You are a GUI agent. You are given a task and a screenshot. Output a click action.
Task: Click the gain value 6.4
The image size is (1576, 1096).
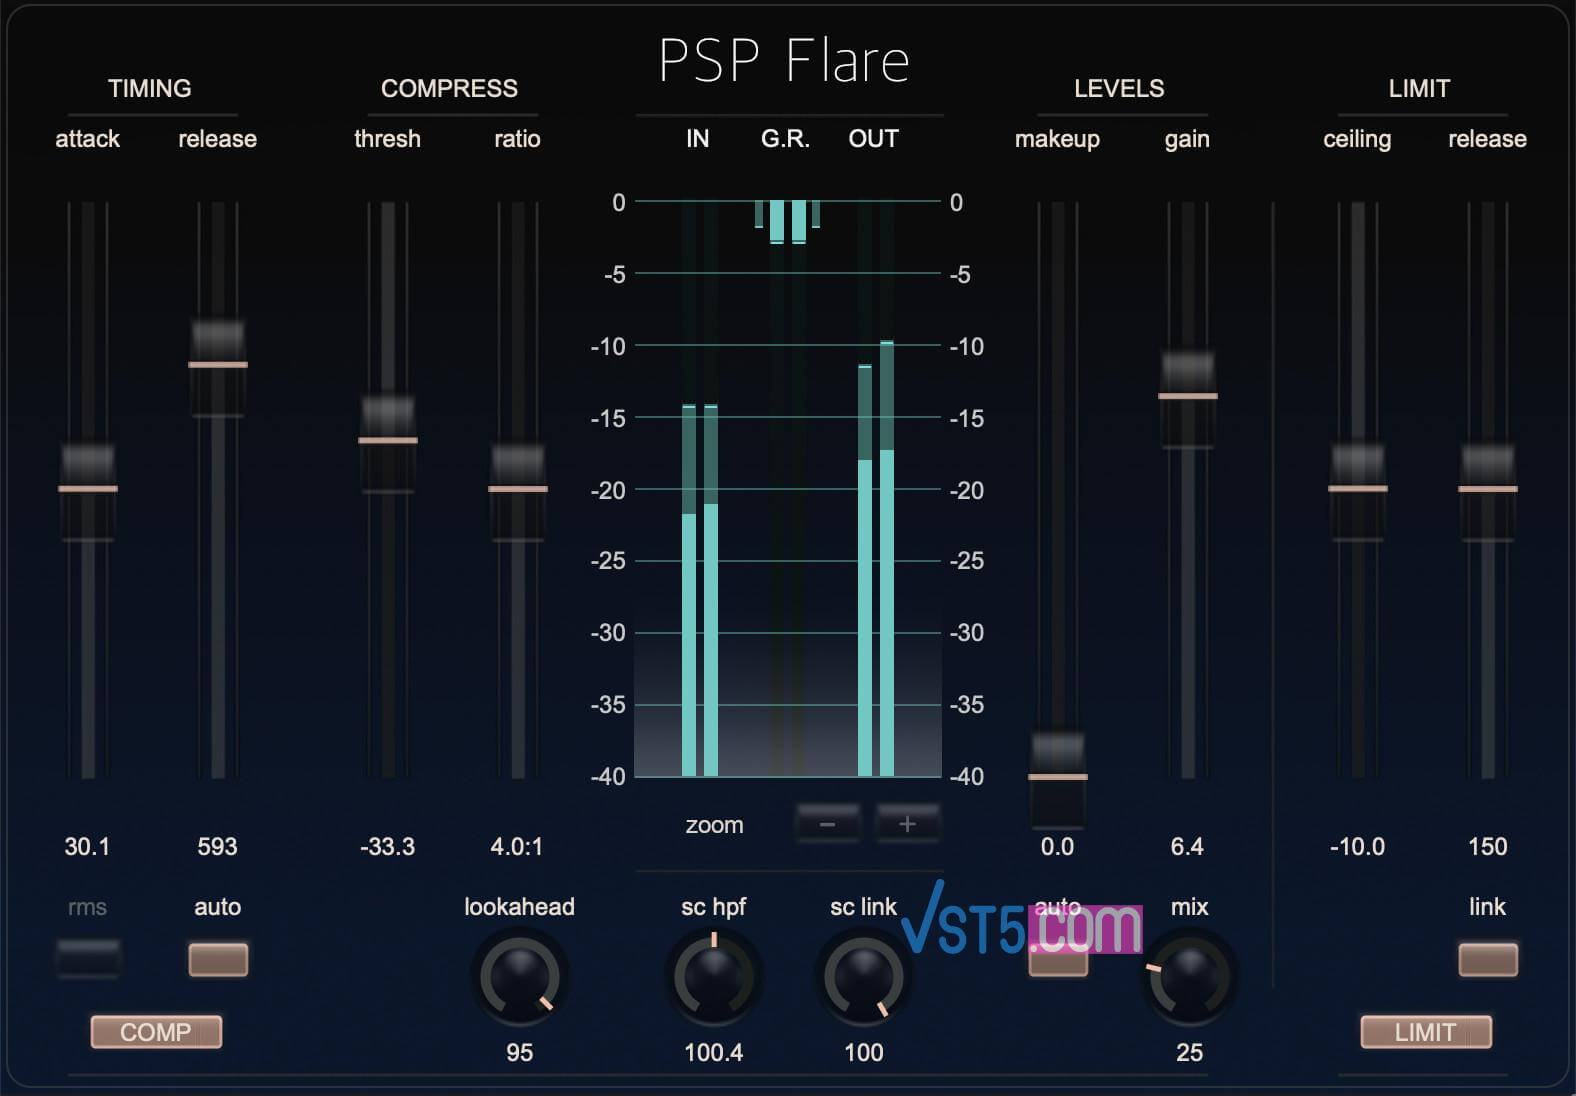click(1187, 847)
